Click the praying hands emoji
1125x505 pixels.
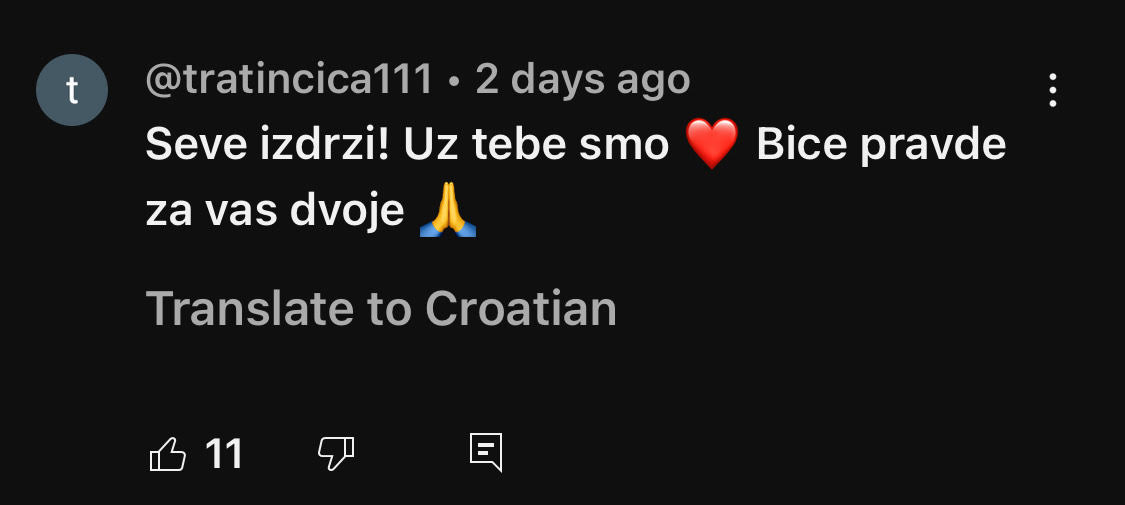click(x=448, y=209)
